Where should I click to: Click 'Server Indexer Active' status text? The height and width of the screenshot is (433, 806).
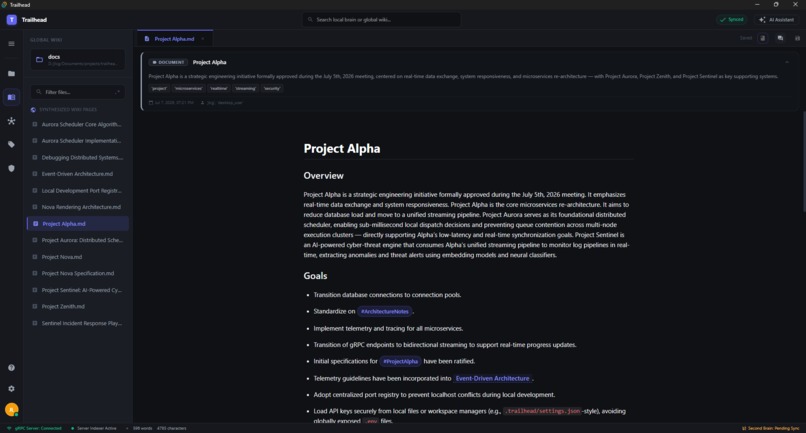coord(97,428)
